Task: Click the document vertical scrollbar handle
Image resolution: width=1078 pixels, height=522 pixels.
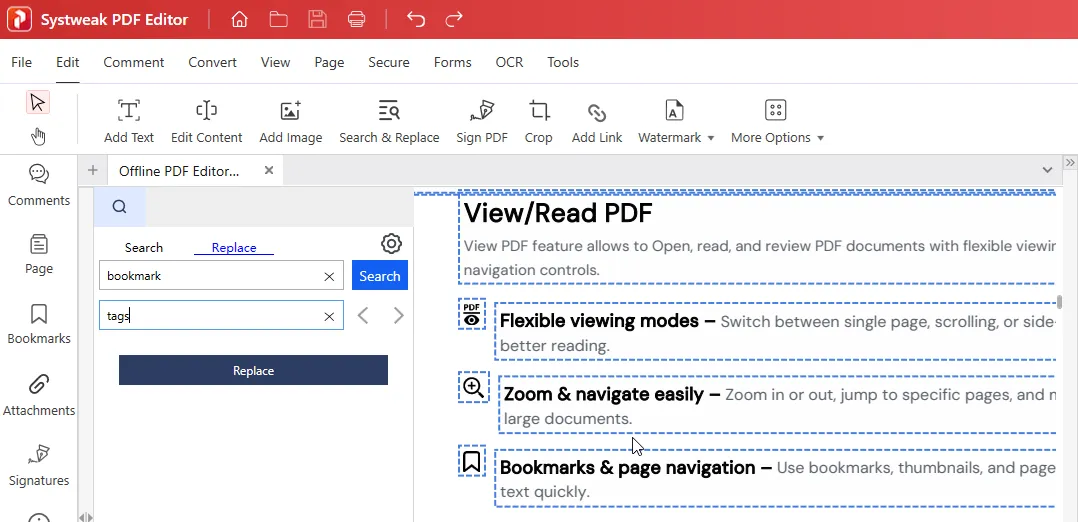Action: [x=1059, y=302]
